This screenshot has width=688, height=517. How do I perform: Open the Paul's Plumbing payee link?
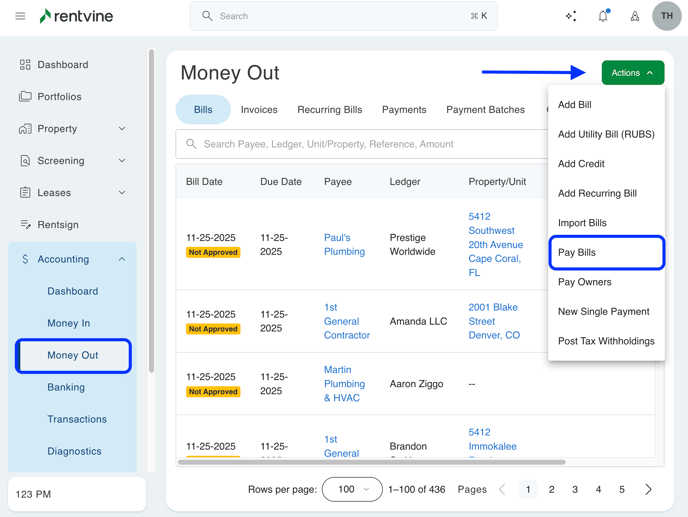point(344,245)
